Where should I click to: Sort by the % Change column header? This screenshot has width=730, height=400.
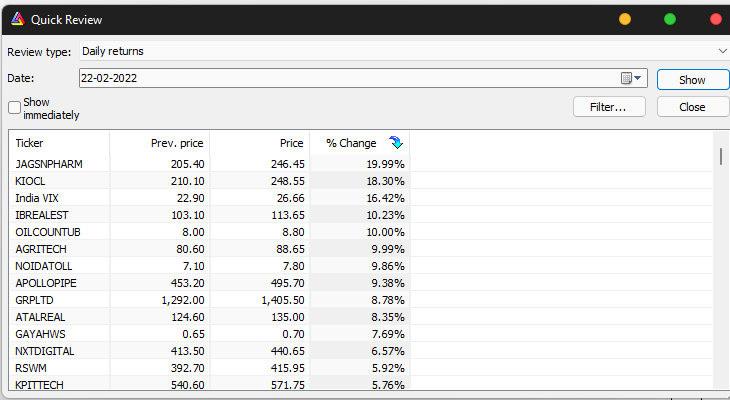pyautogui.click(x=360, y=143)
